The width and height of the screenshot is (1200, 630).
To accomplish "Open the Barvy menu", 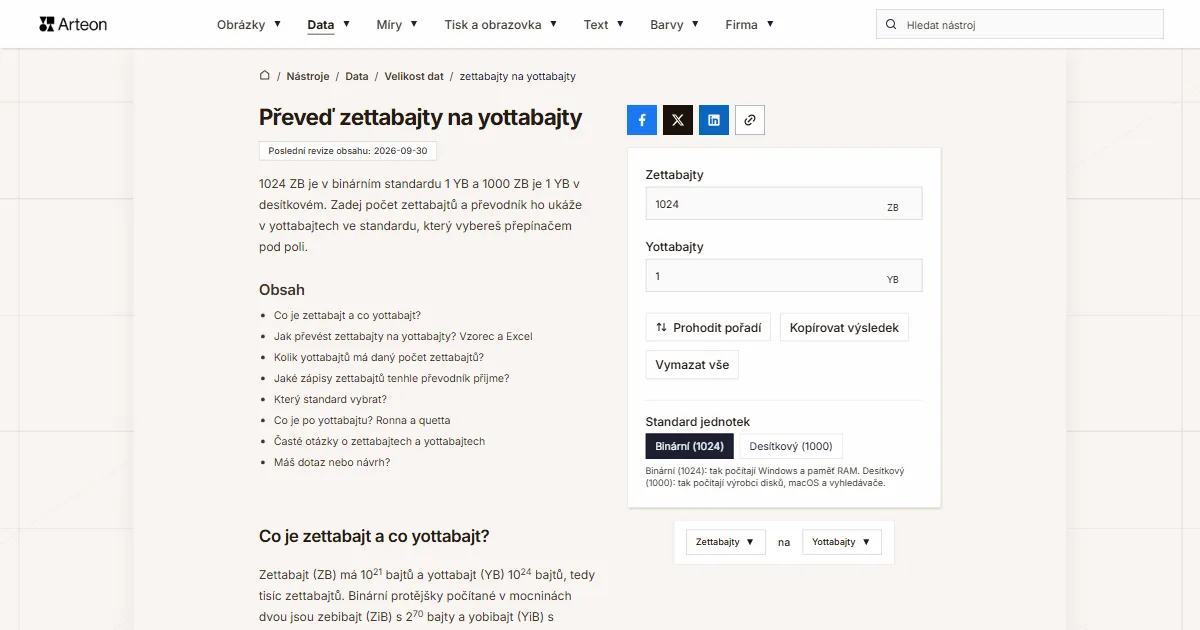I will pos(675,24).
